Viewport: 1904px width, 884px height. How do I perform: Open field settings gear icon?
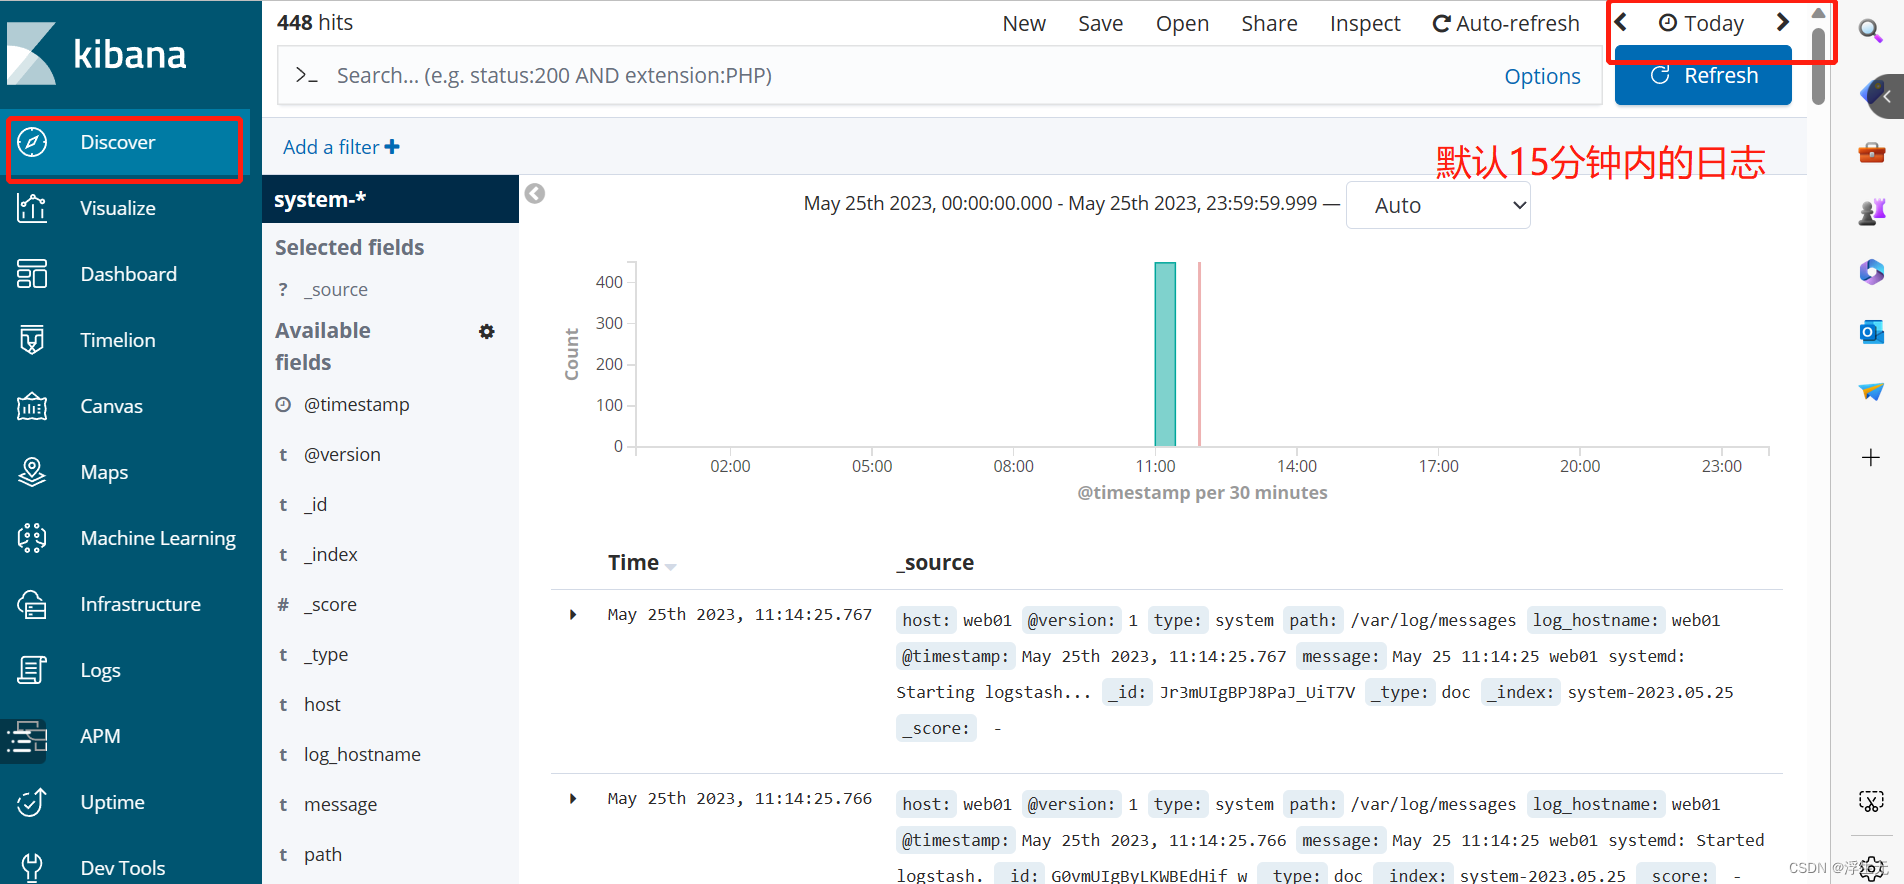point(487,331)
